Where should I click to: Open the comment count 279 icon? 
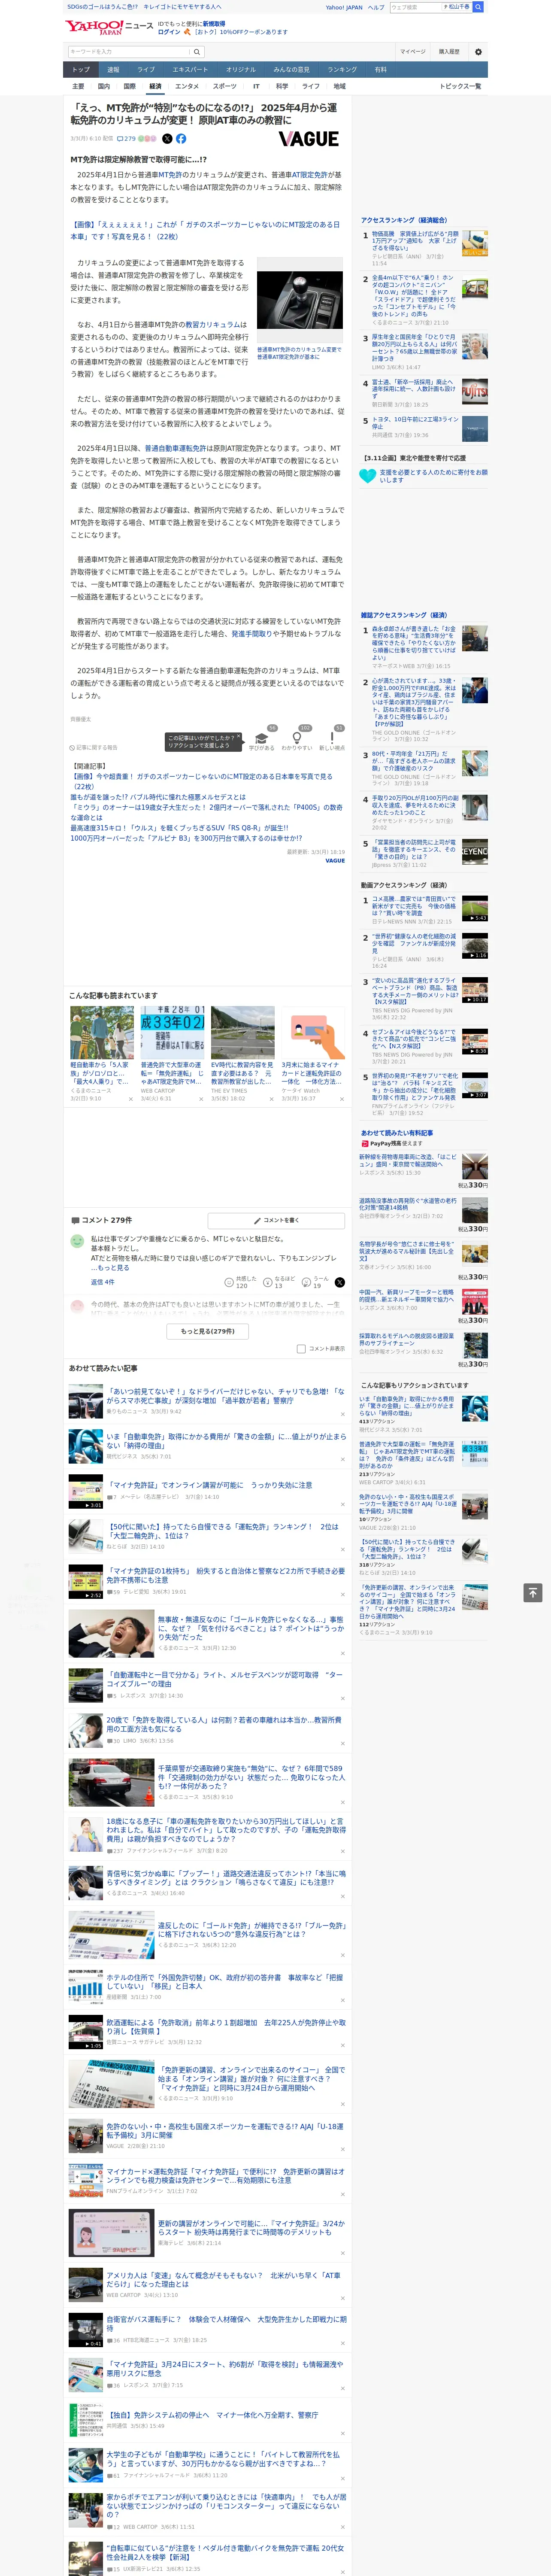126,139
